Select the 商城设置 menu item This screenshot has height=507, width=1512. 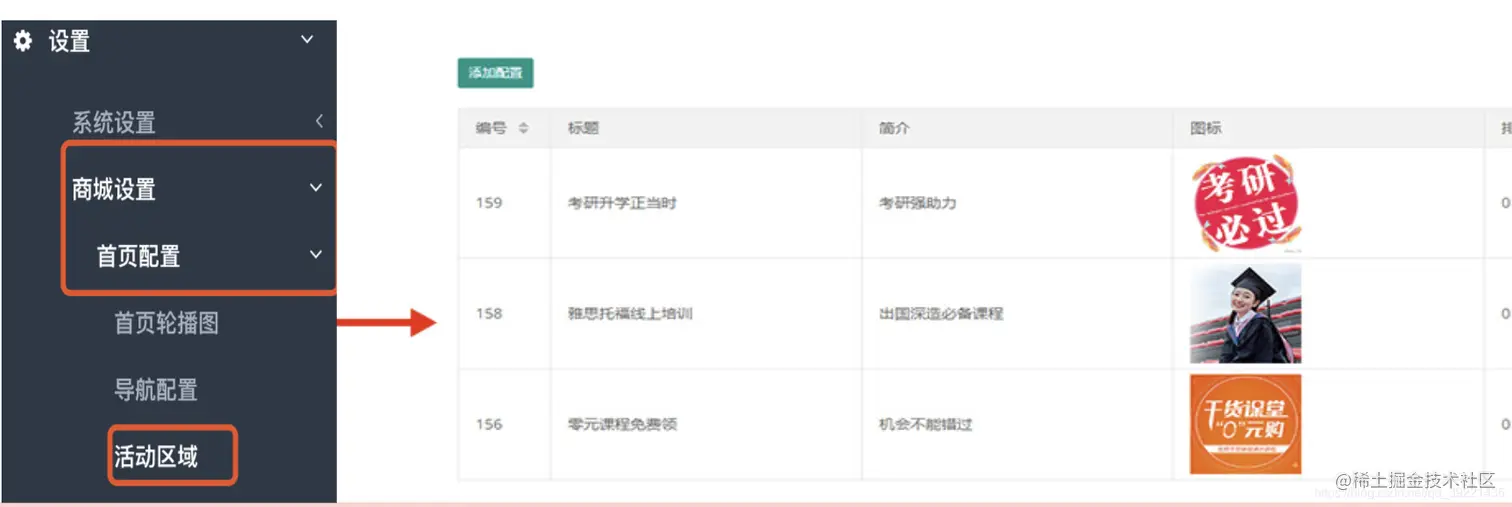tap(114, 189)
